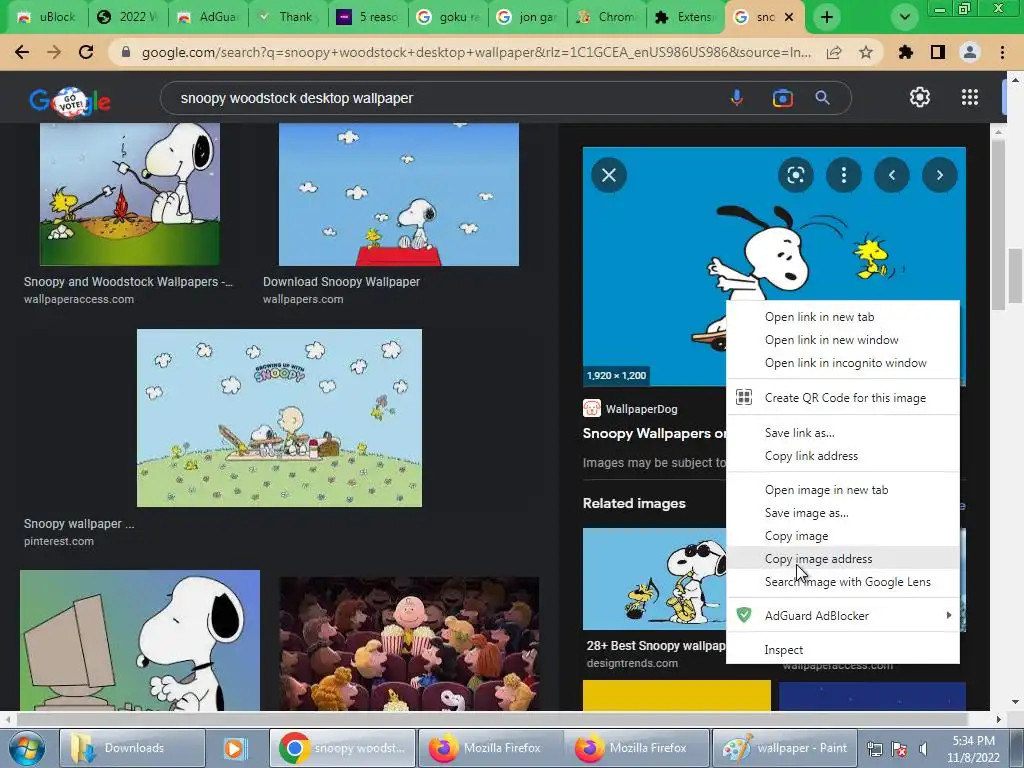Open the Chrome profile avatar
The width and height of the screenshot is (1024, 768).
click(970, 52)
